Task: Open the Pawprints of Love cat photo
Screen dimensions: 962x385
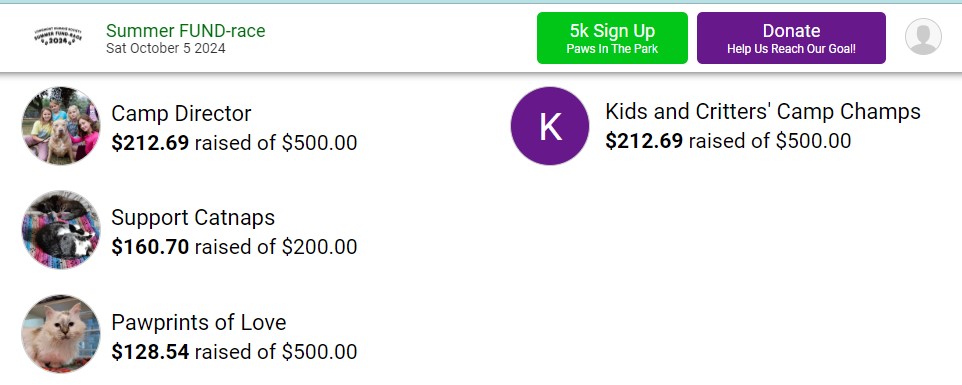Action: (x=61, y=334)
